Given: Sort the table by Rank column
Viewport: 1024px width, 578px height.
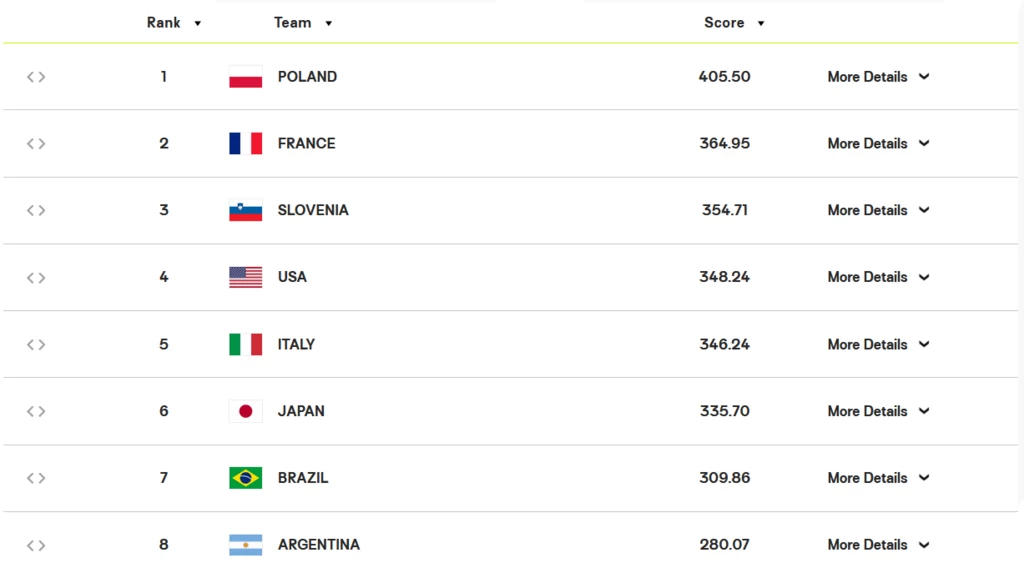Looking at the screenshot, I should pyautogui.click(x=174, y=23).
